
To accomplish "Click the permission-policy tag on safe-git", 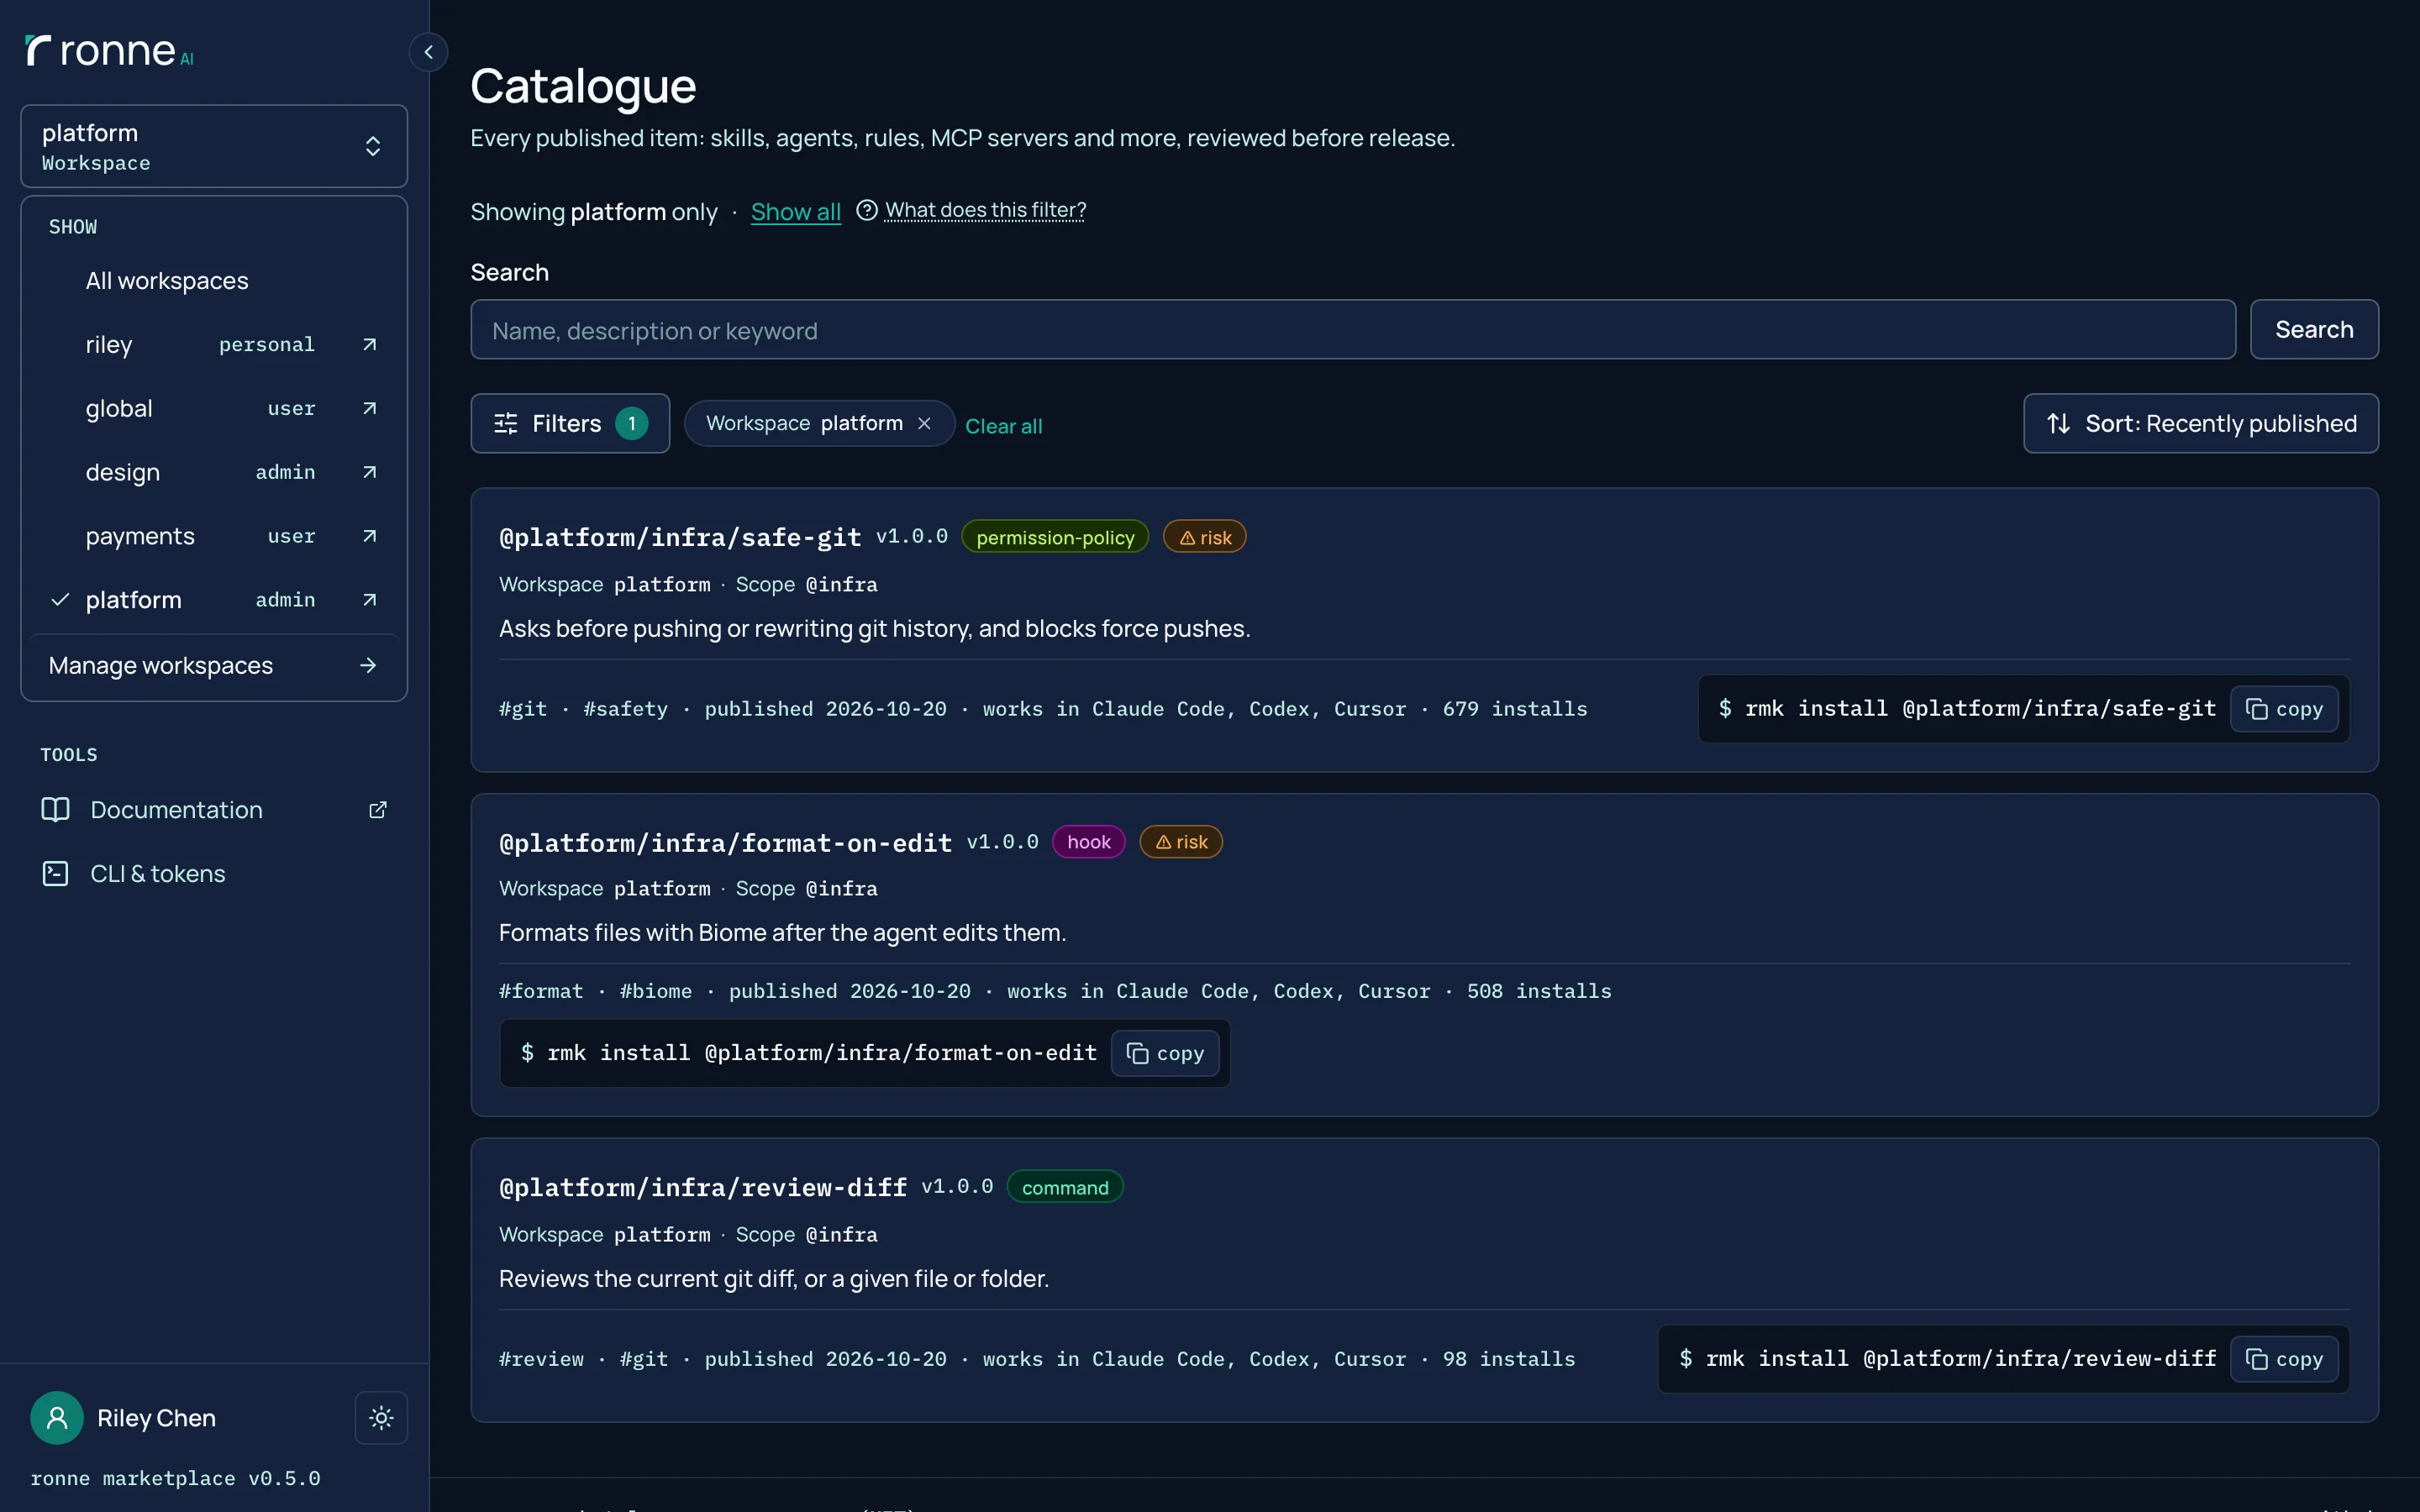I will (x=1055, y=537).
